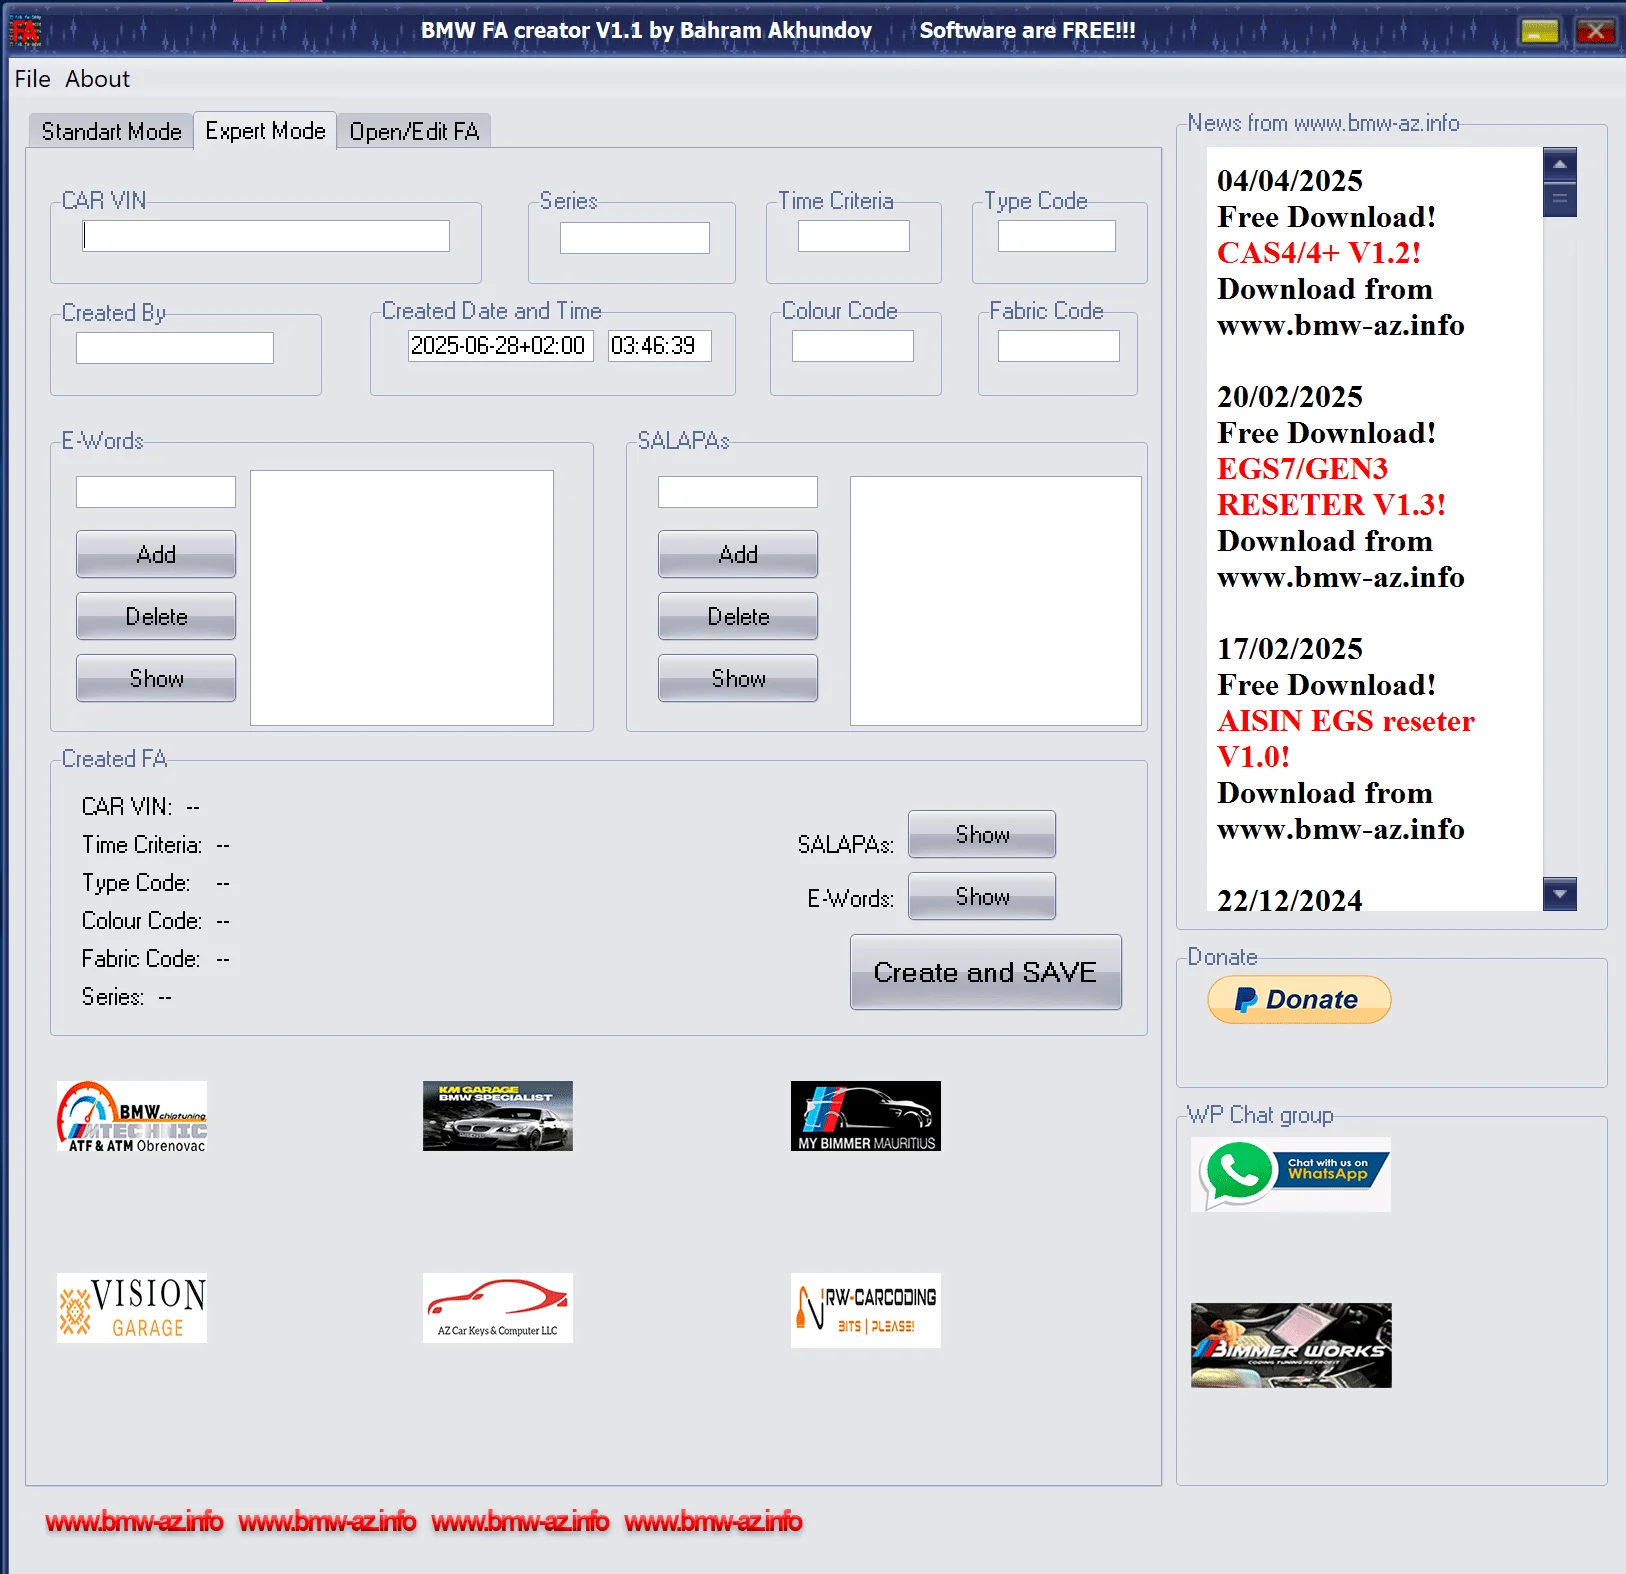1626x1574 pixels.
Task: Add an E-Word with the Add button
Action: click(156, 554)
